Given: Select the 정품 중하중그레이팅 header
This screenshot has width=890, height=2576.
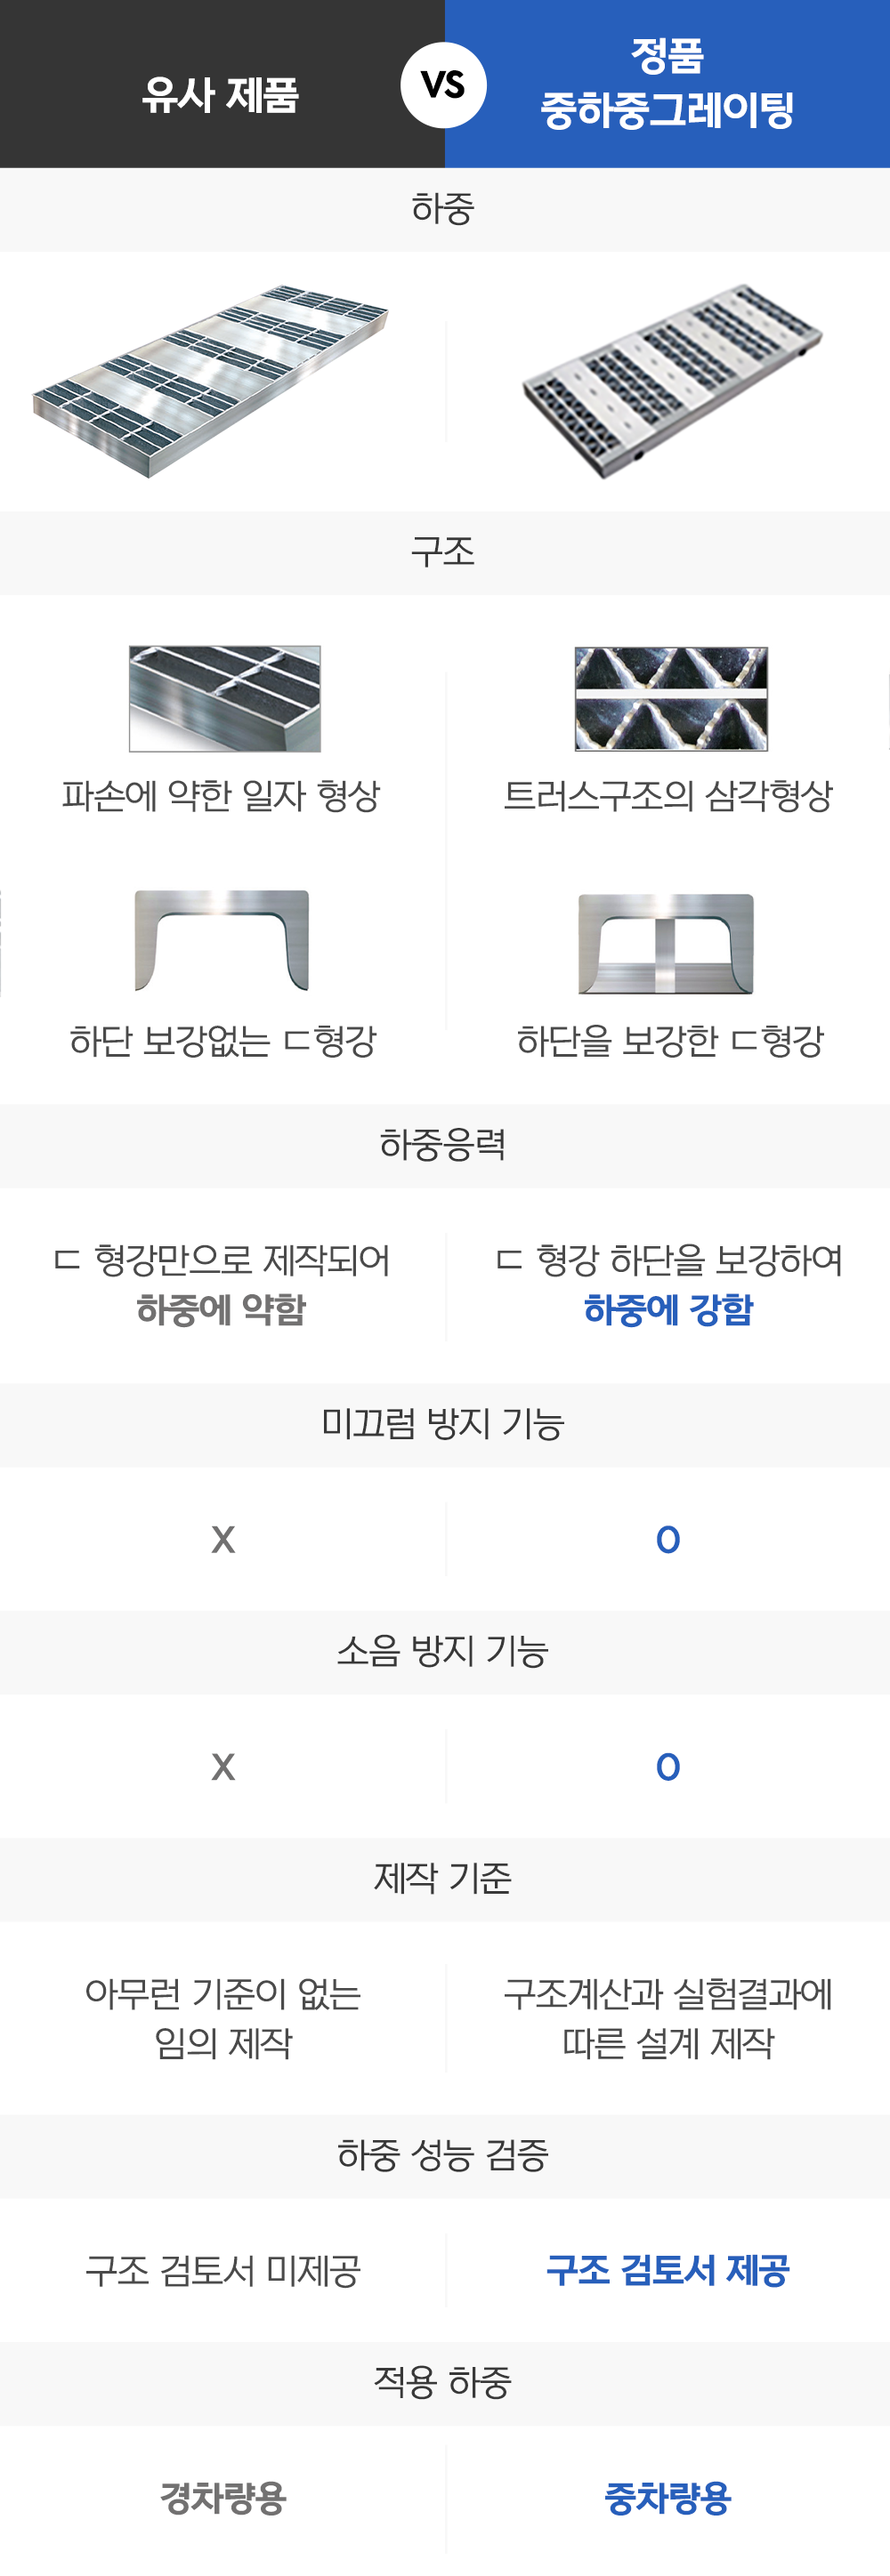Looking at the screenshot, I should click(667, 83).
